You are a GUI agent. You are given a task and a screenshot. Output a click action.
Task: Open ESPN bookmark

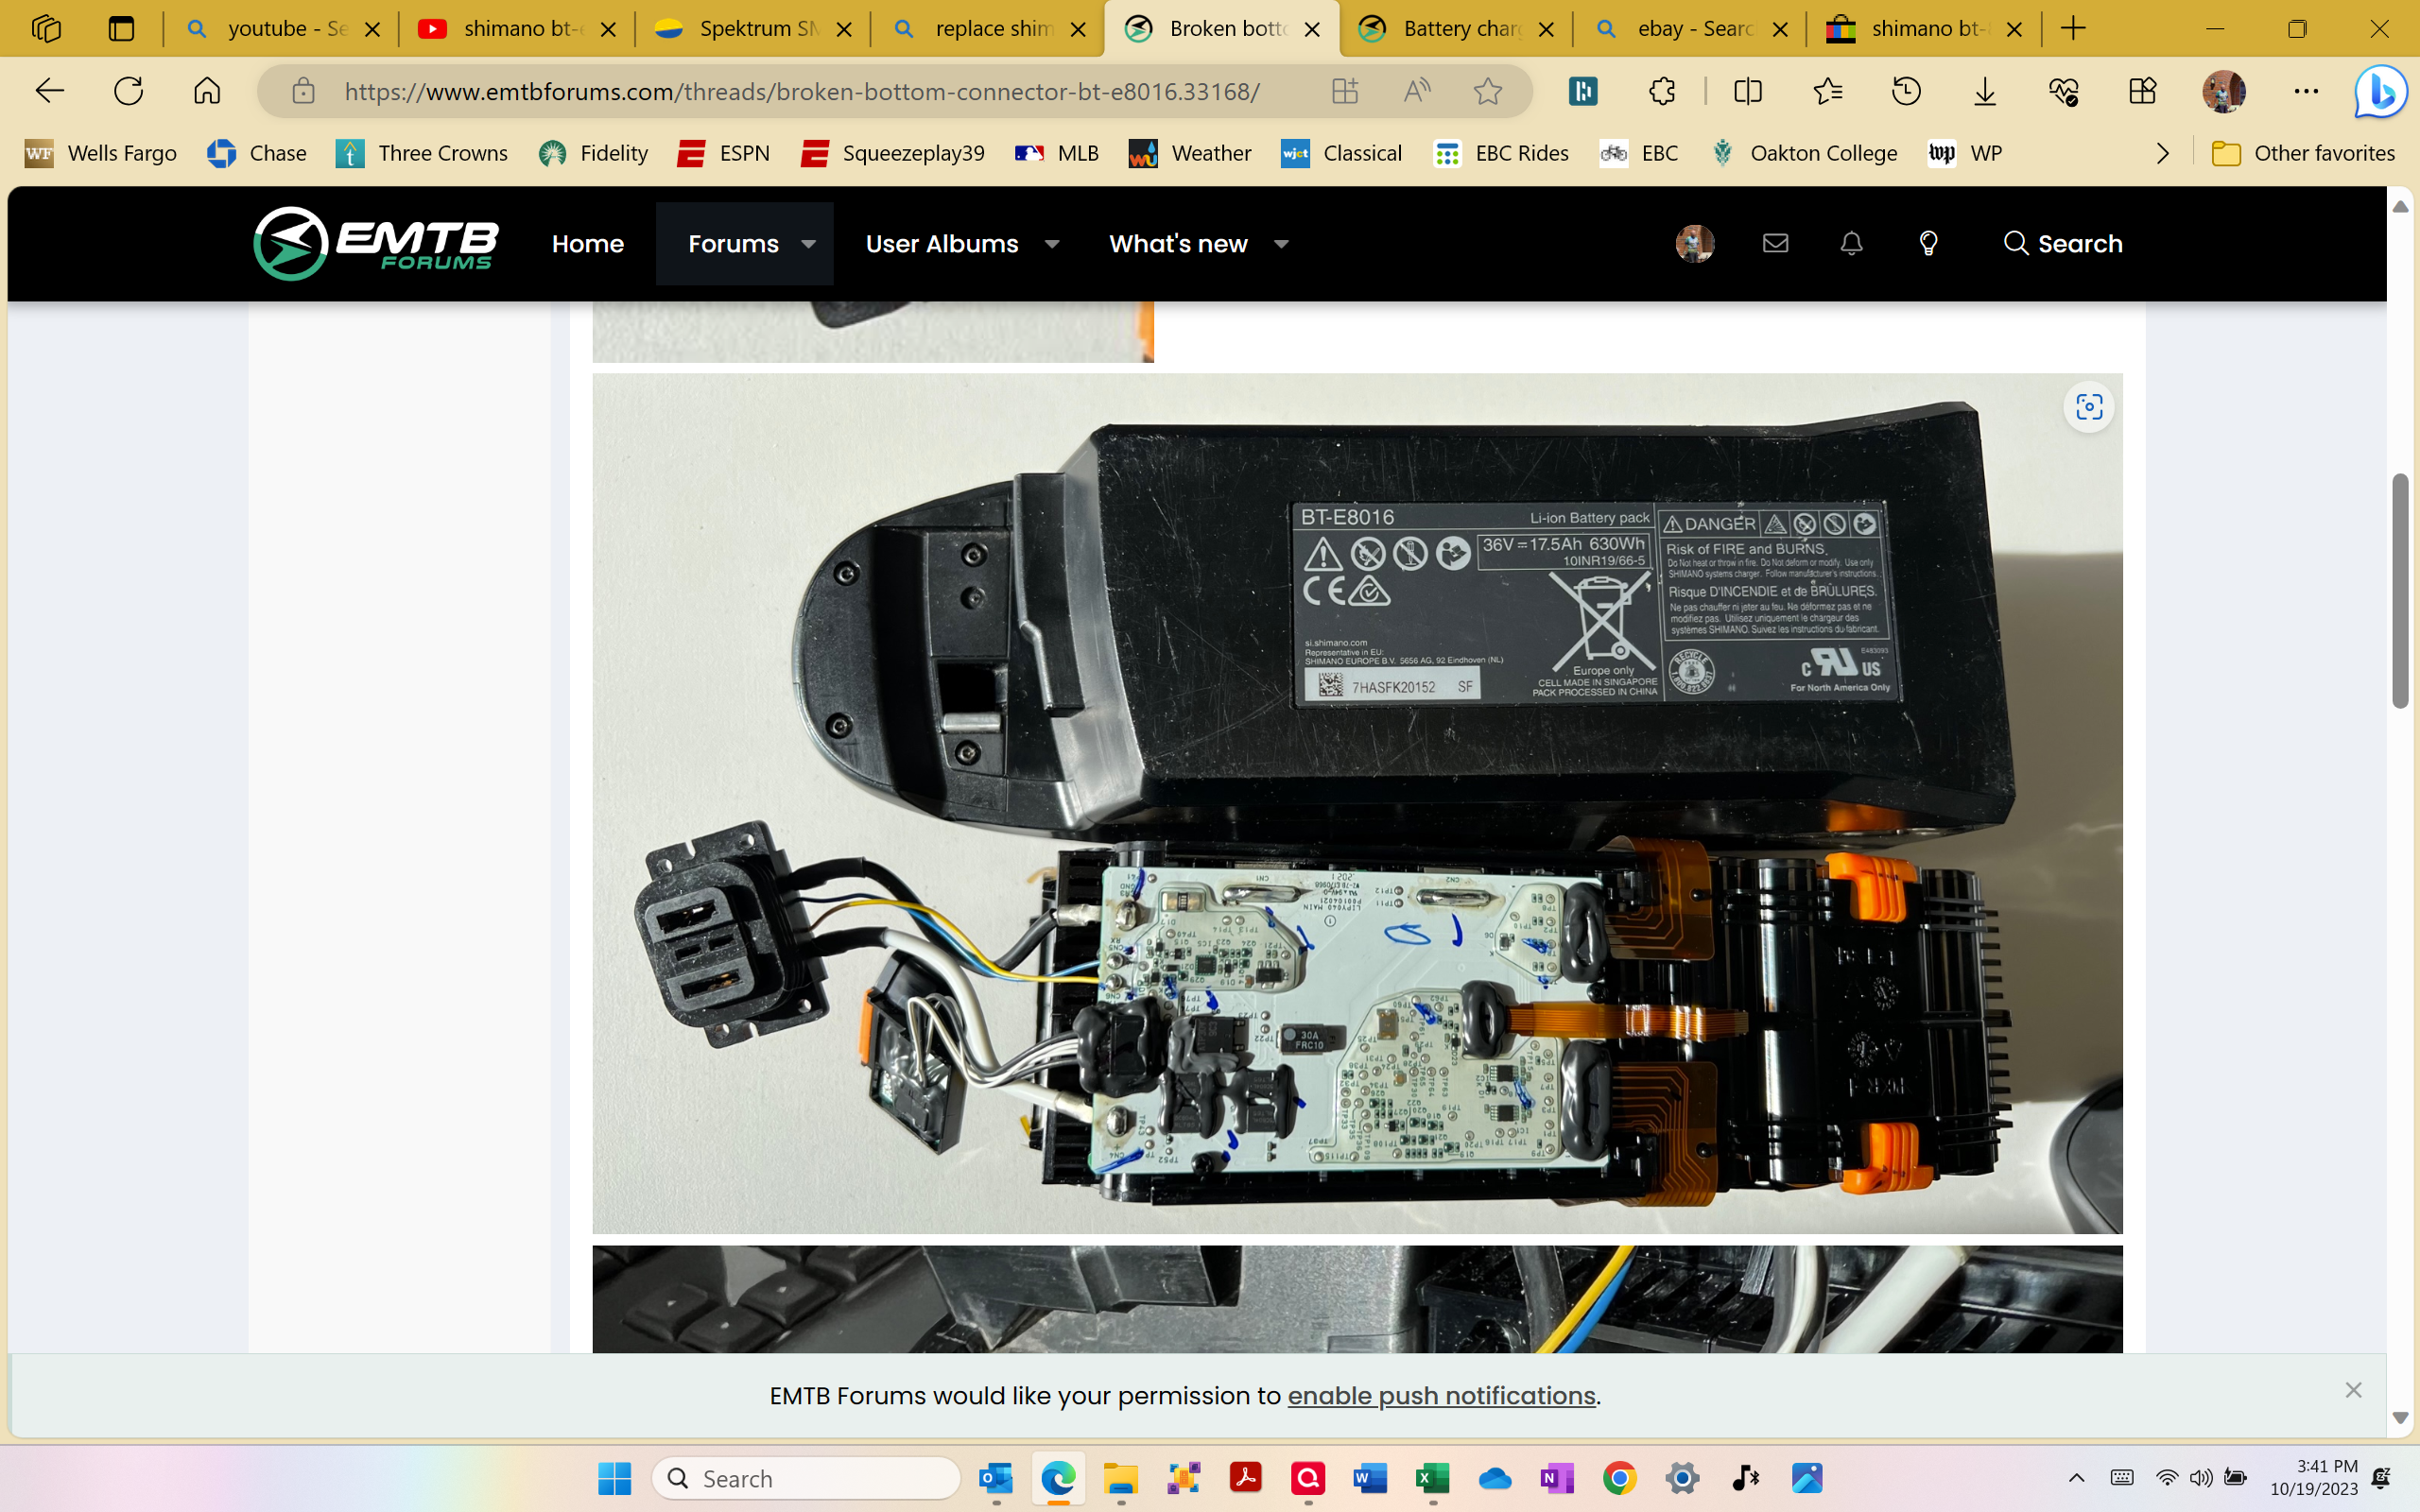[724, 153]
